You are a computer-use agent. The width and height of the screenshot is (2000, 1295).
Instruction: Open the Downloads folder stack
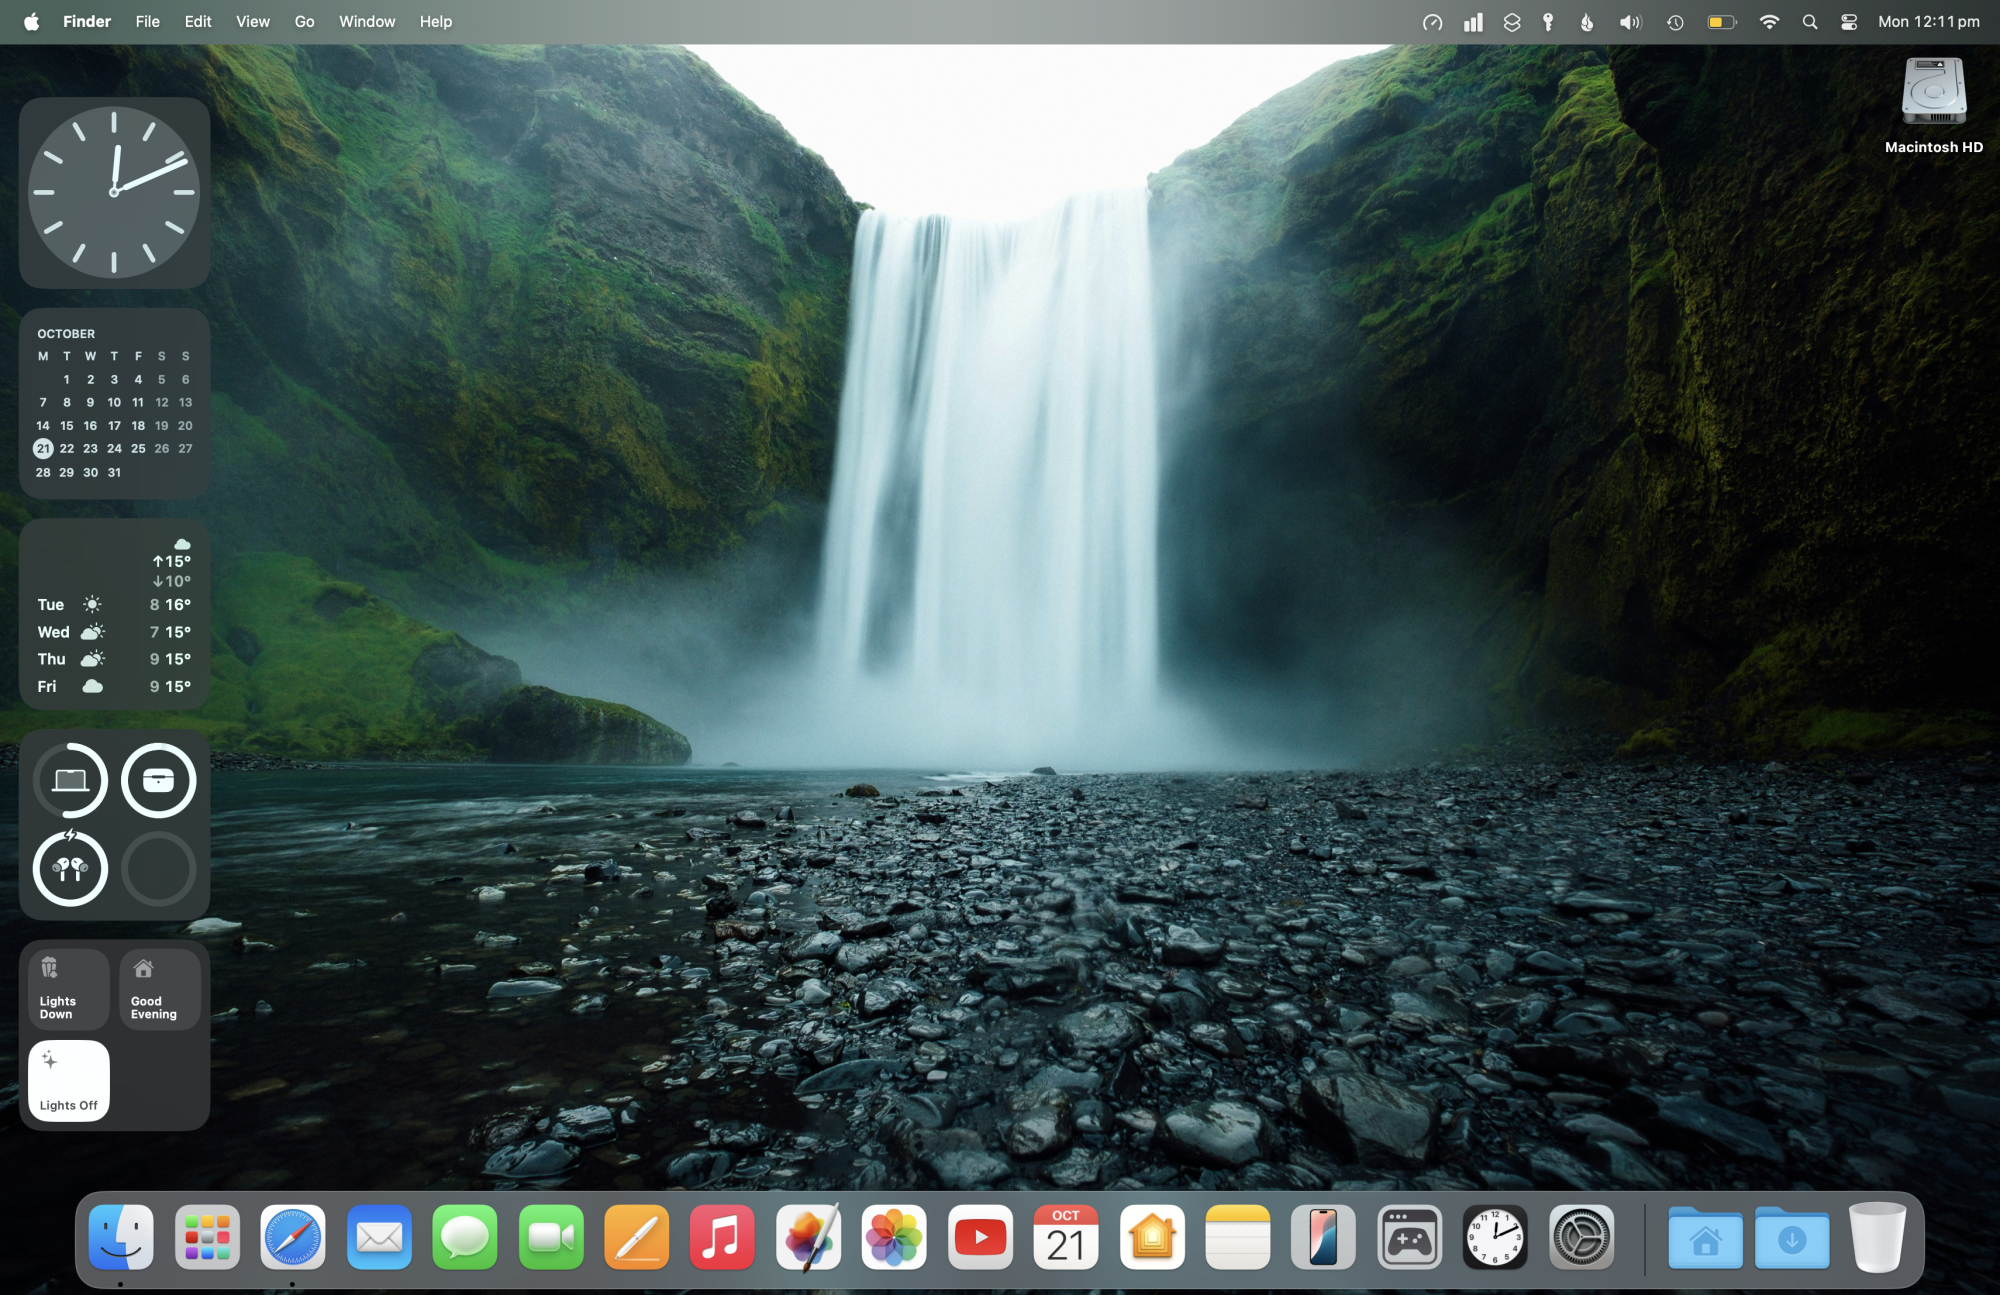[1791, 1238]
